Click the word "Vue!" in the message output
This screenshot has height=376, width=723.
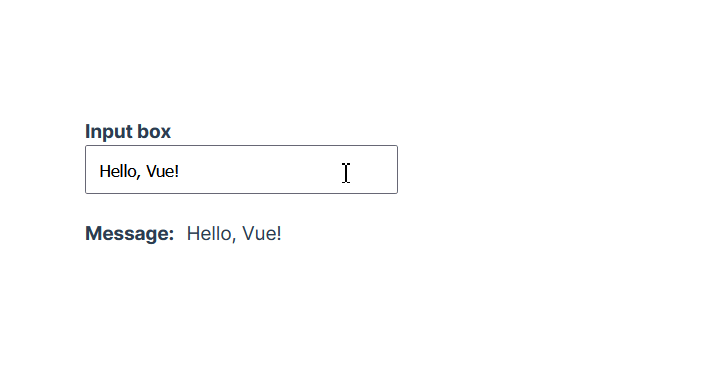point(261,233)
